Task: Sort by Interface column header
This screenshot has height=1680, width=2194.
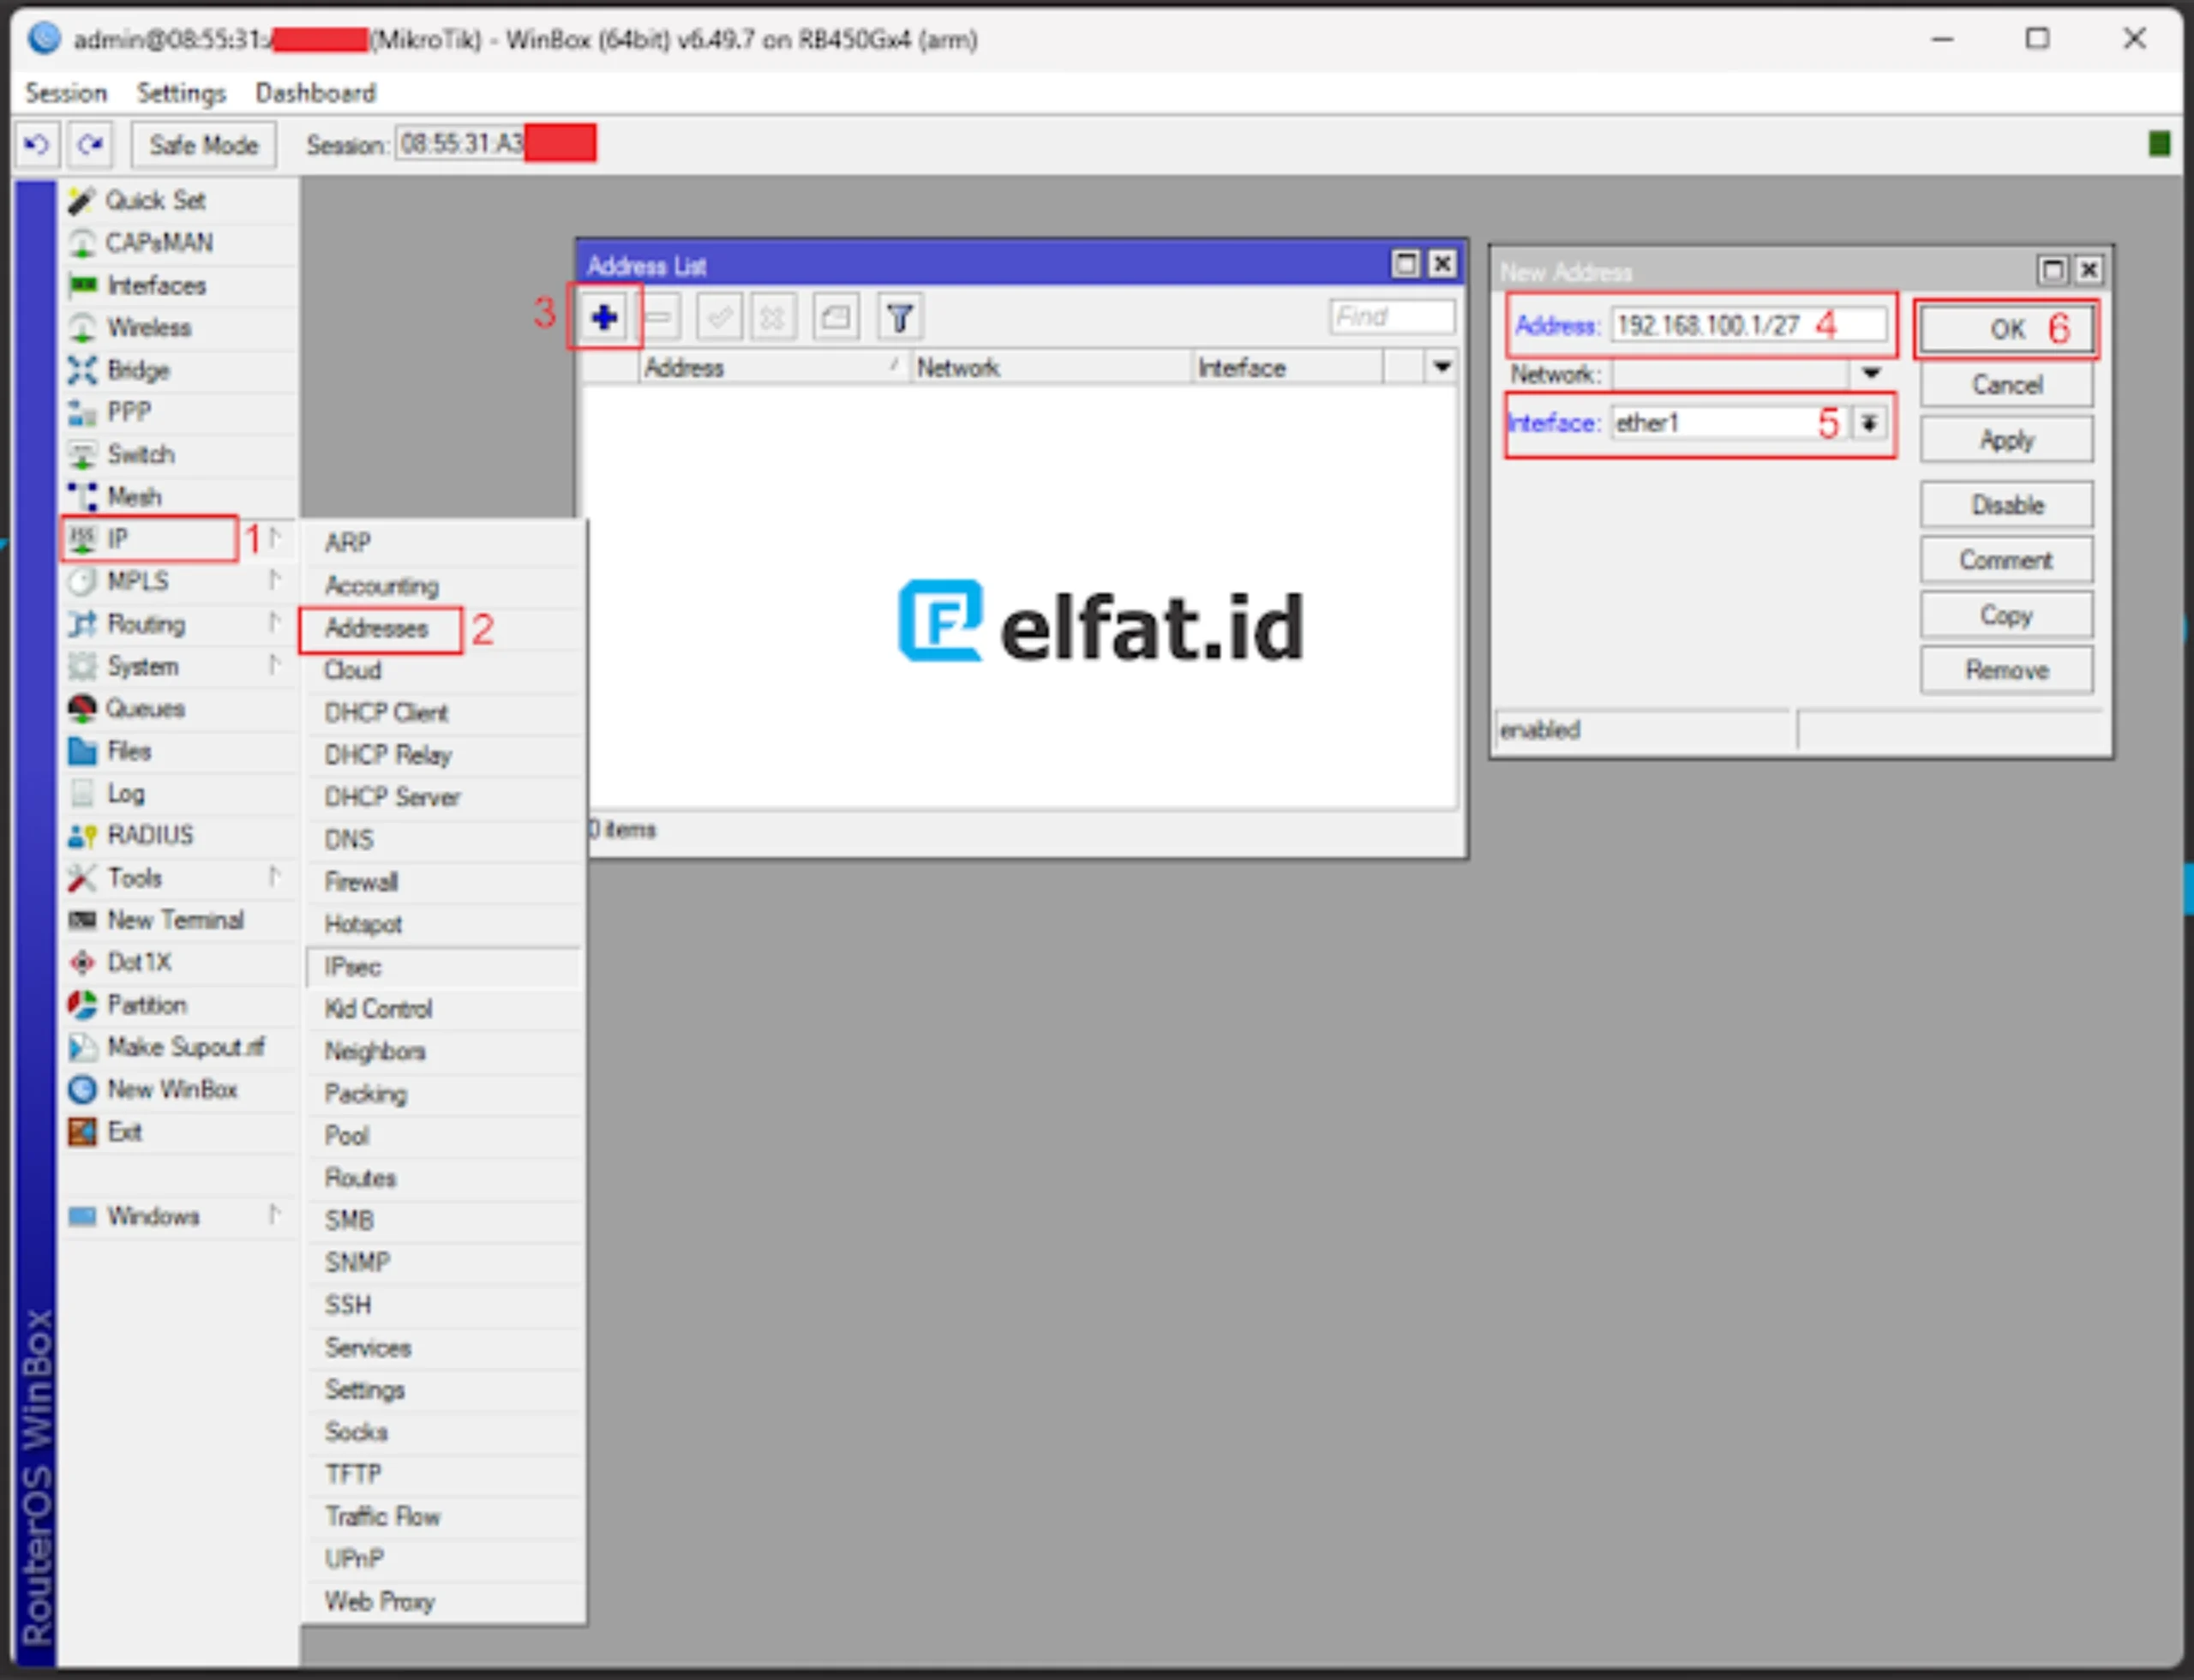Action: point(1288,368)
